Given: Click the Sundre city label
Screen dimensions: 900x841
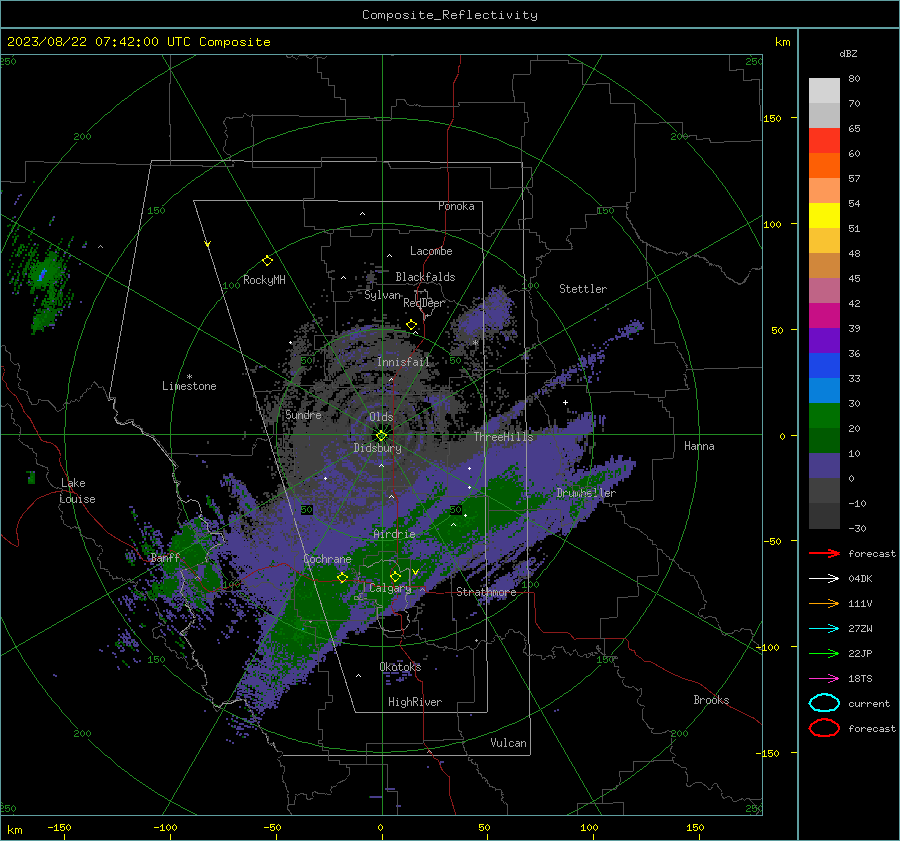Looking at the screenshot, I should tap(303, 414).
